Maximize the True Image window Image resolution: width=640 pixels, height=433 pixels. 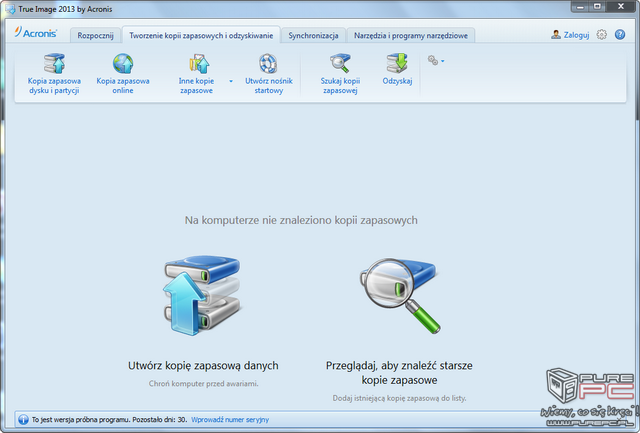point(597,7)
